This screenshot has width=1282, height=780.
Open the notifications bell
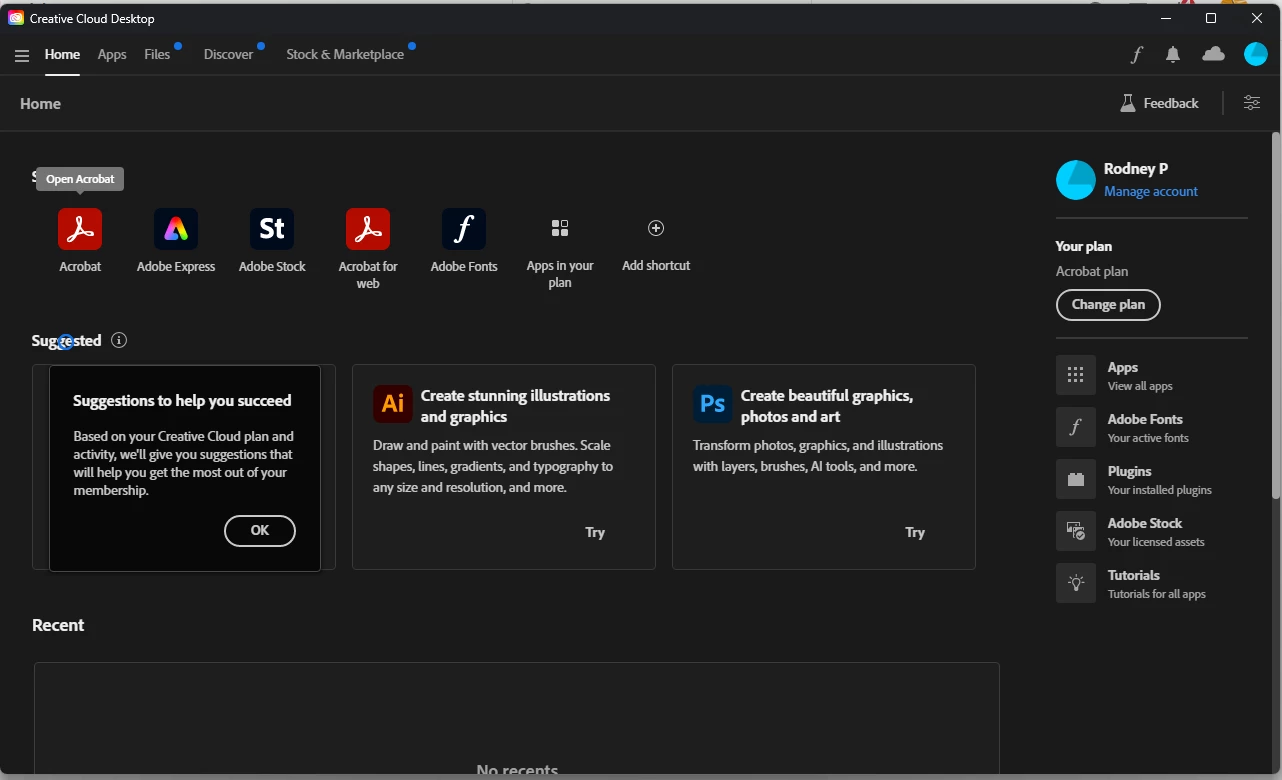coord(1173,55)
